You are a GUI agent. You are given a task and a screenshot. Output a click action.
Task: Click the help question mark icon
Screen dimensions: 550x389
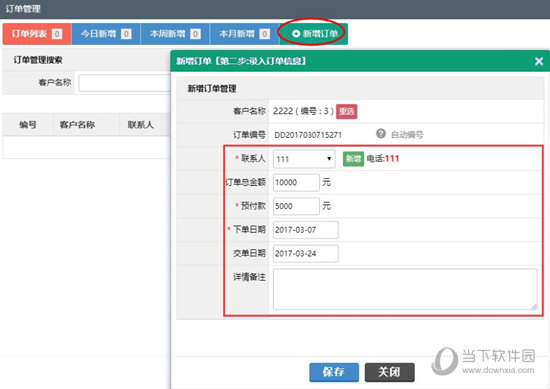pyautogui.click(x=381, y=133)
